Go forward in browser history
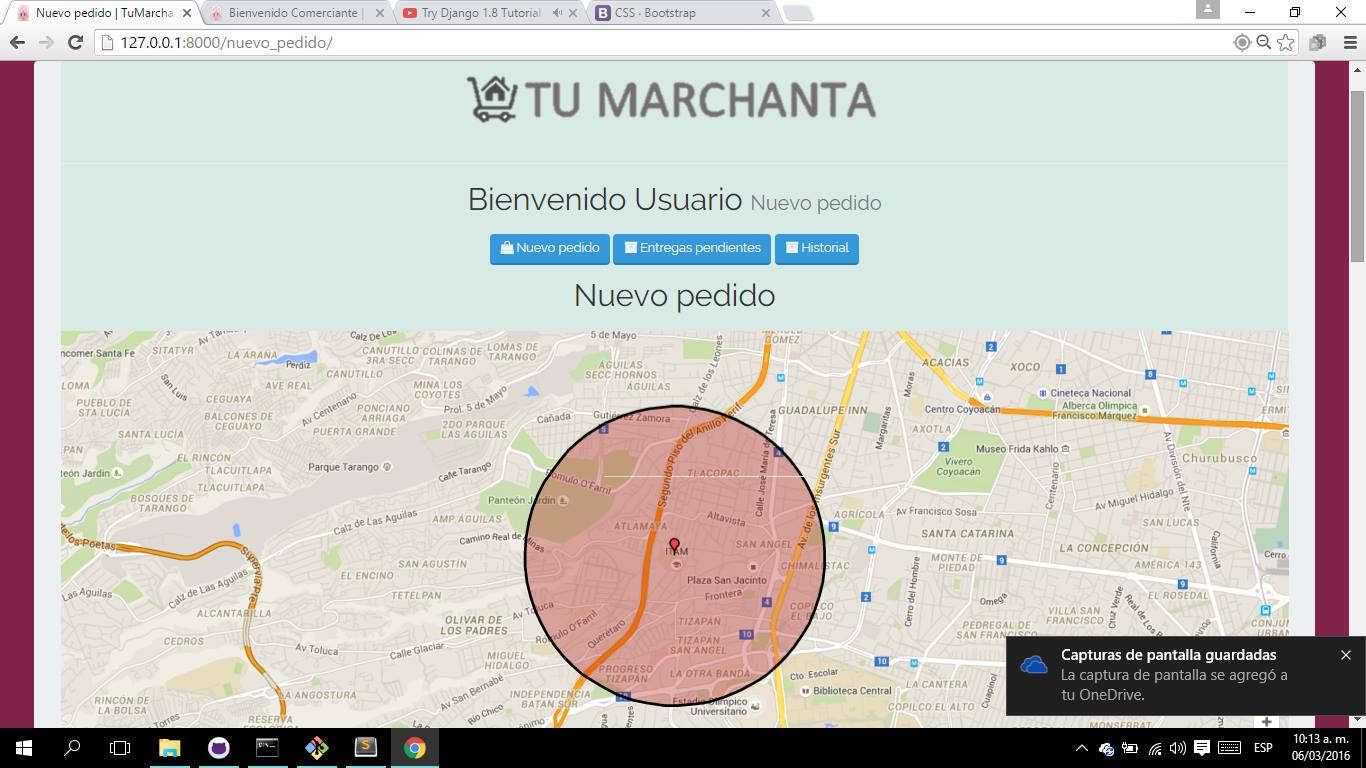Viewport: 1366px width, 768px height. [x=46, y=42]
